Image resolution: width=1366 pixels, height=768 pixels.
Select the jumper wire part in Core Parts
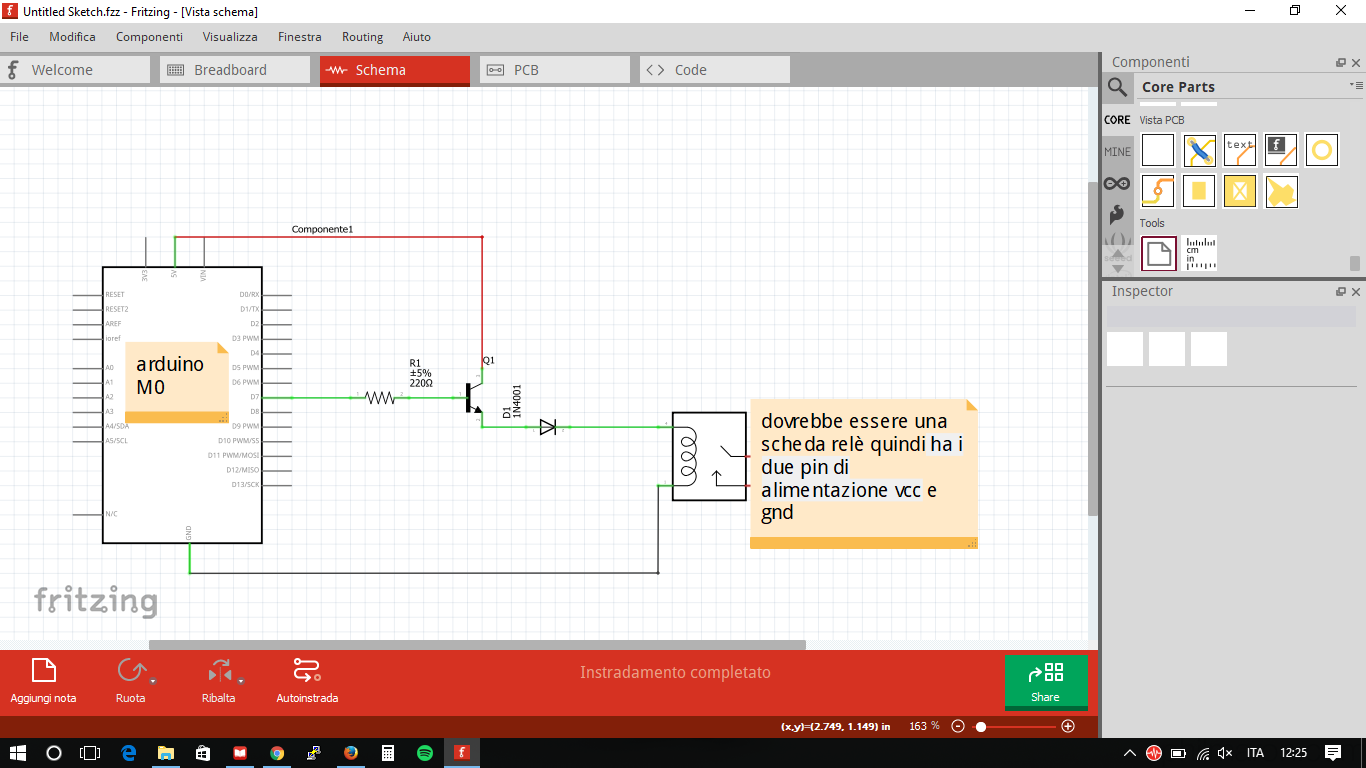tap(1198, 150)
